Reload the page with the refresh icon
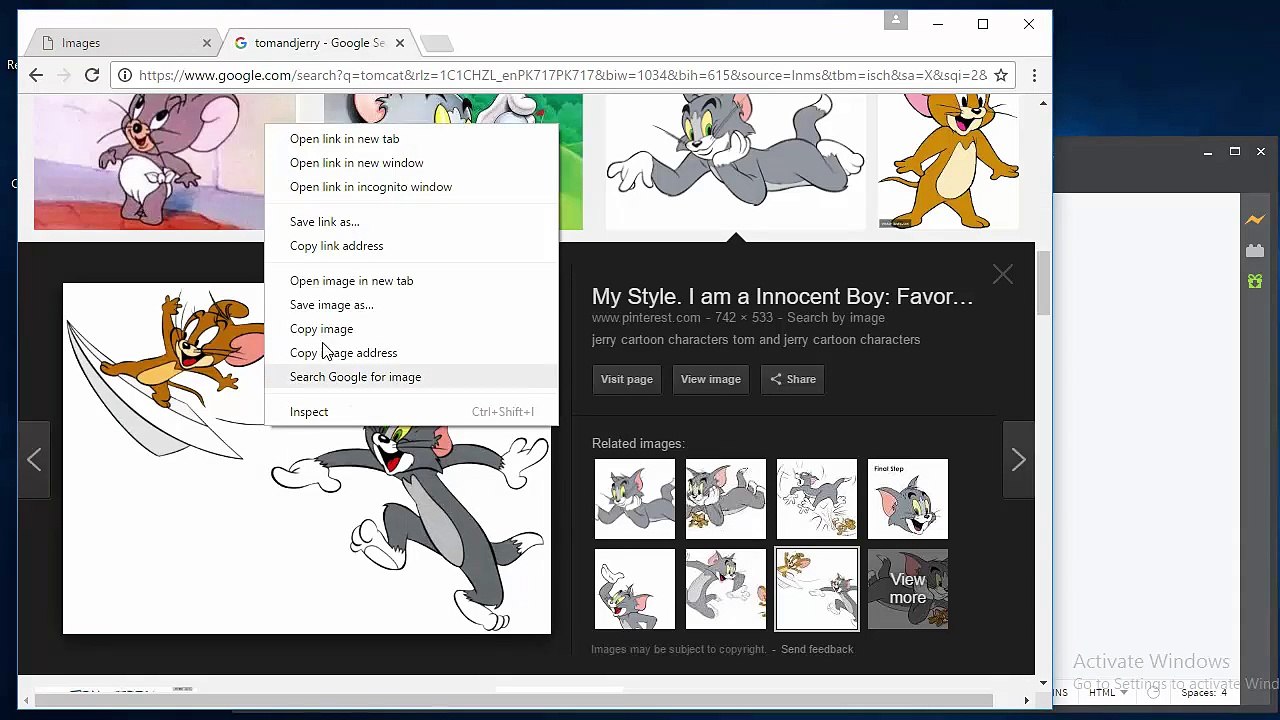 coord(92,75)
